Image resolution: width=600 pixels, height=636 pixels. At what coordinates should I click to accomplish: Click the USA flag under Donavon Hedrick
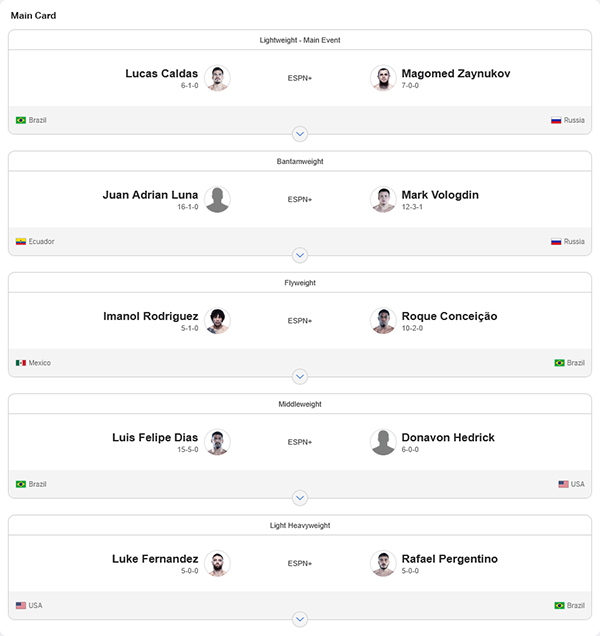[x=564, y=484]
